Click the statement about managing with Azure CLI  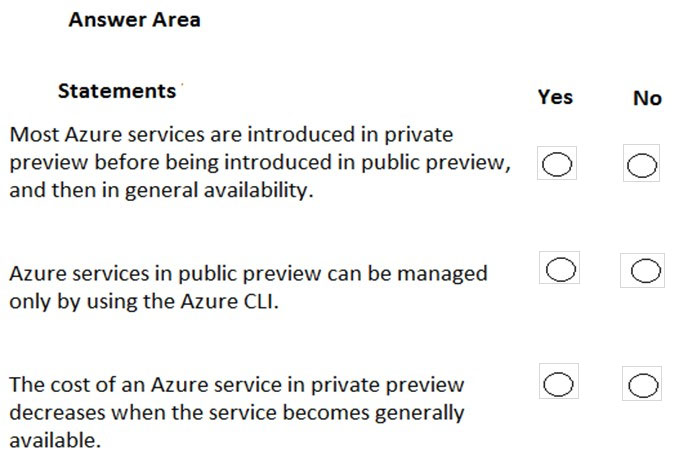248,287
